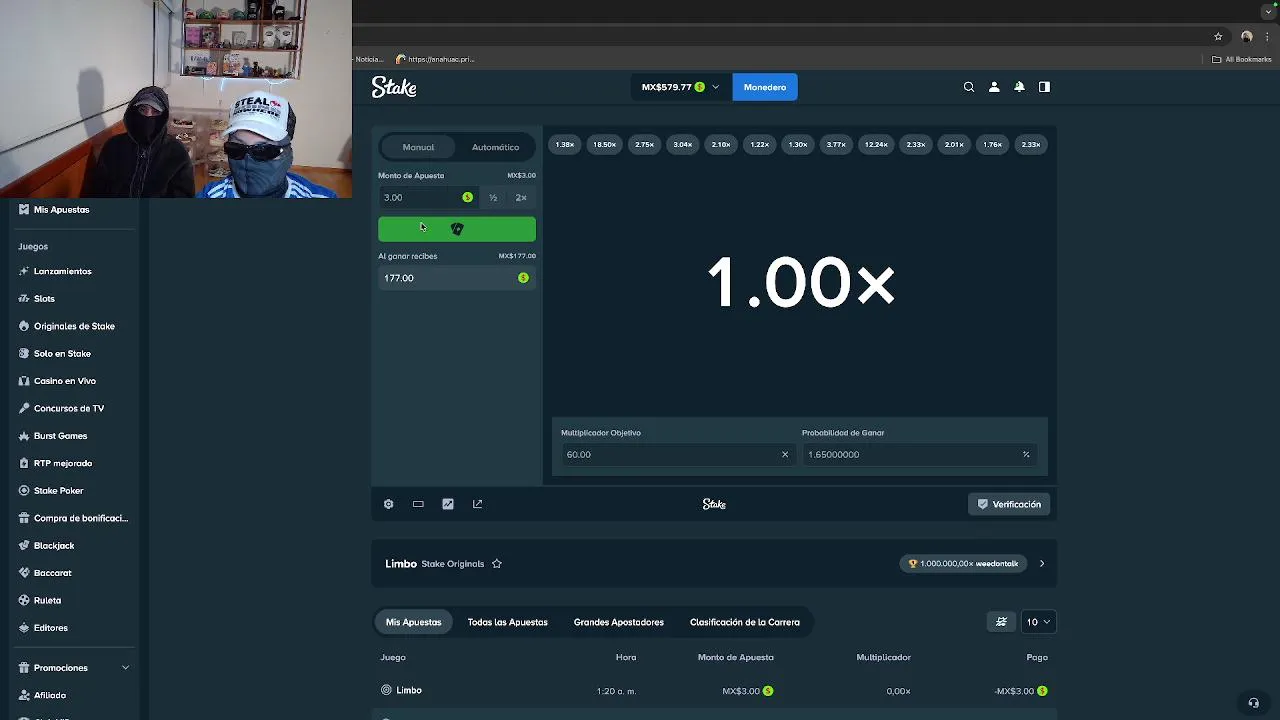The width and height of the screenshot is (1280, 720).
Task: Open the tab search chevron in Chrome
Action: [1267, 11]
